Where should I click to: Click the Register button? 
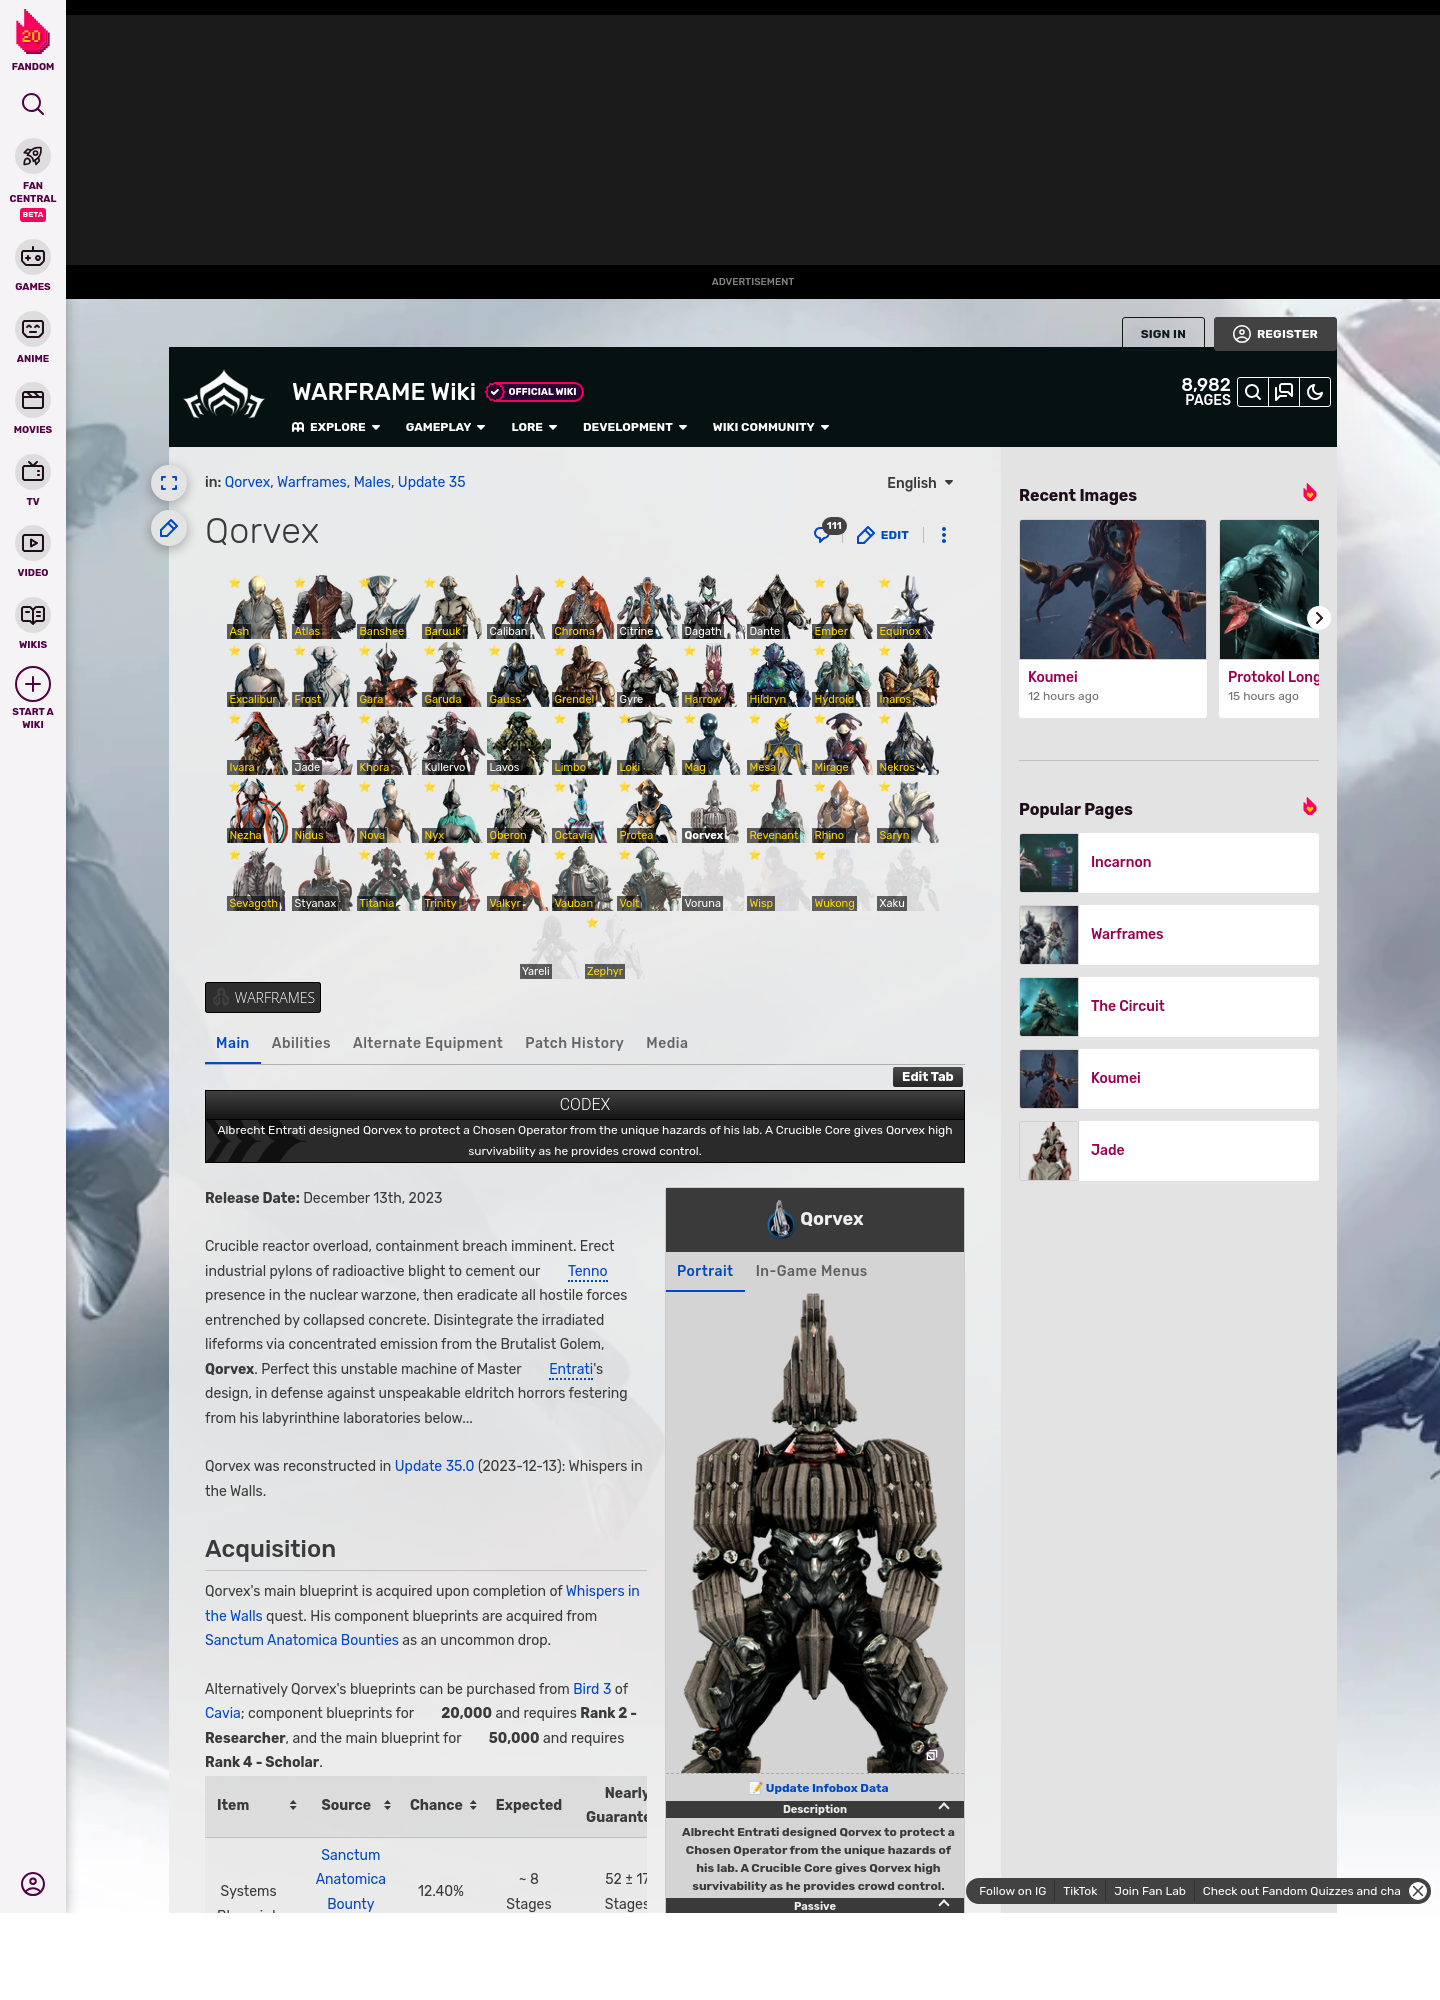(1275, 334)
